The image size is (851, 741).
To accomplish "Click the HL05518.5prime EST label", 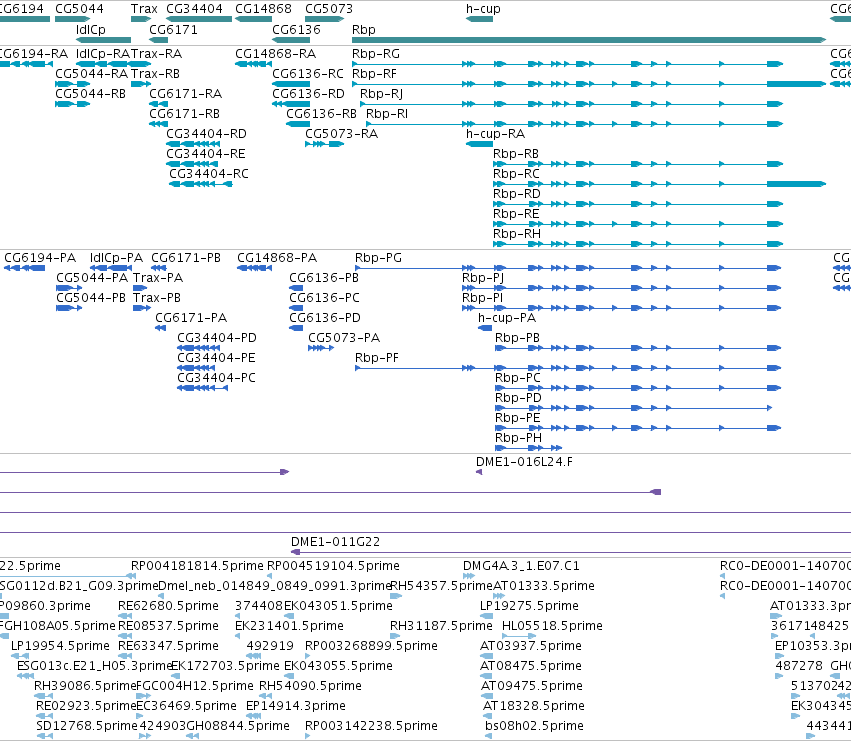I will (552, 626).
